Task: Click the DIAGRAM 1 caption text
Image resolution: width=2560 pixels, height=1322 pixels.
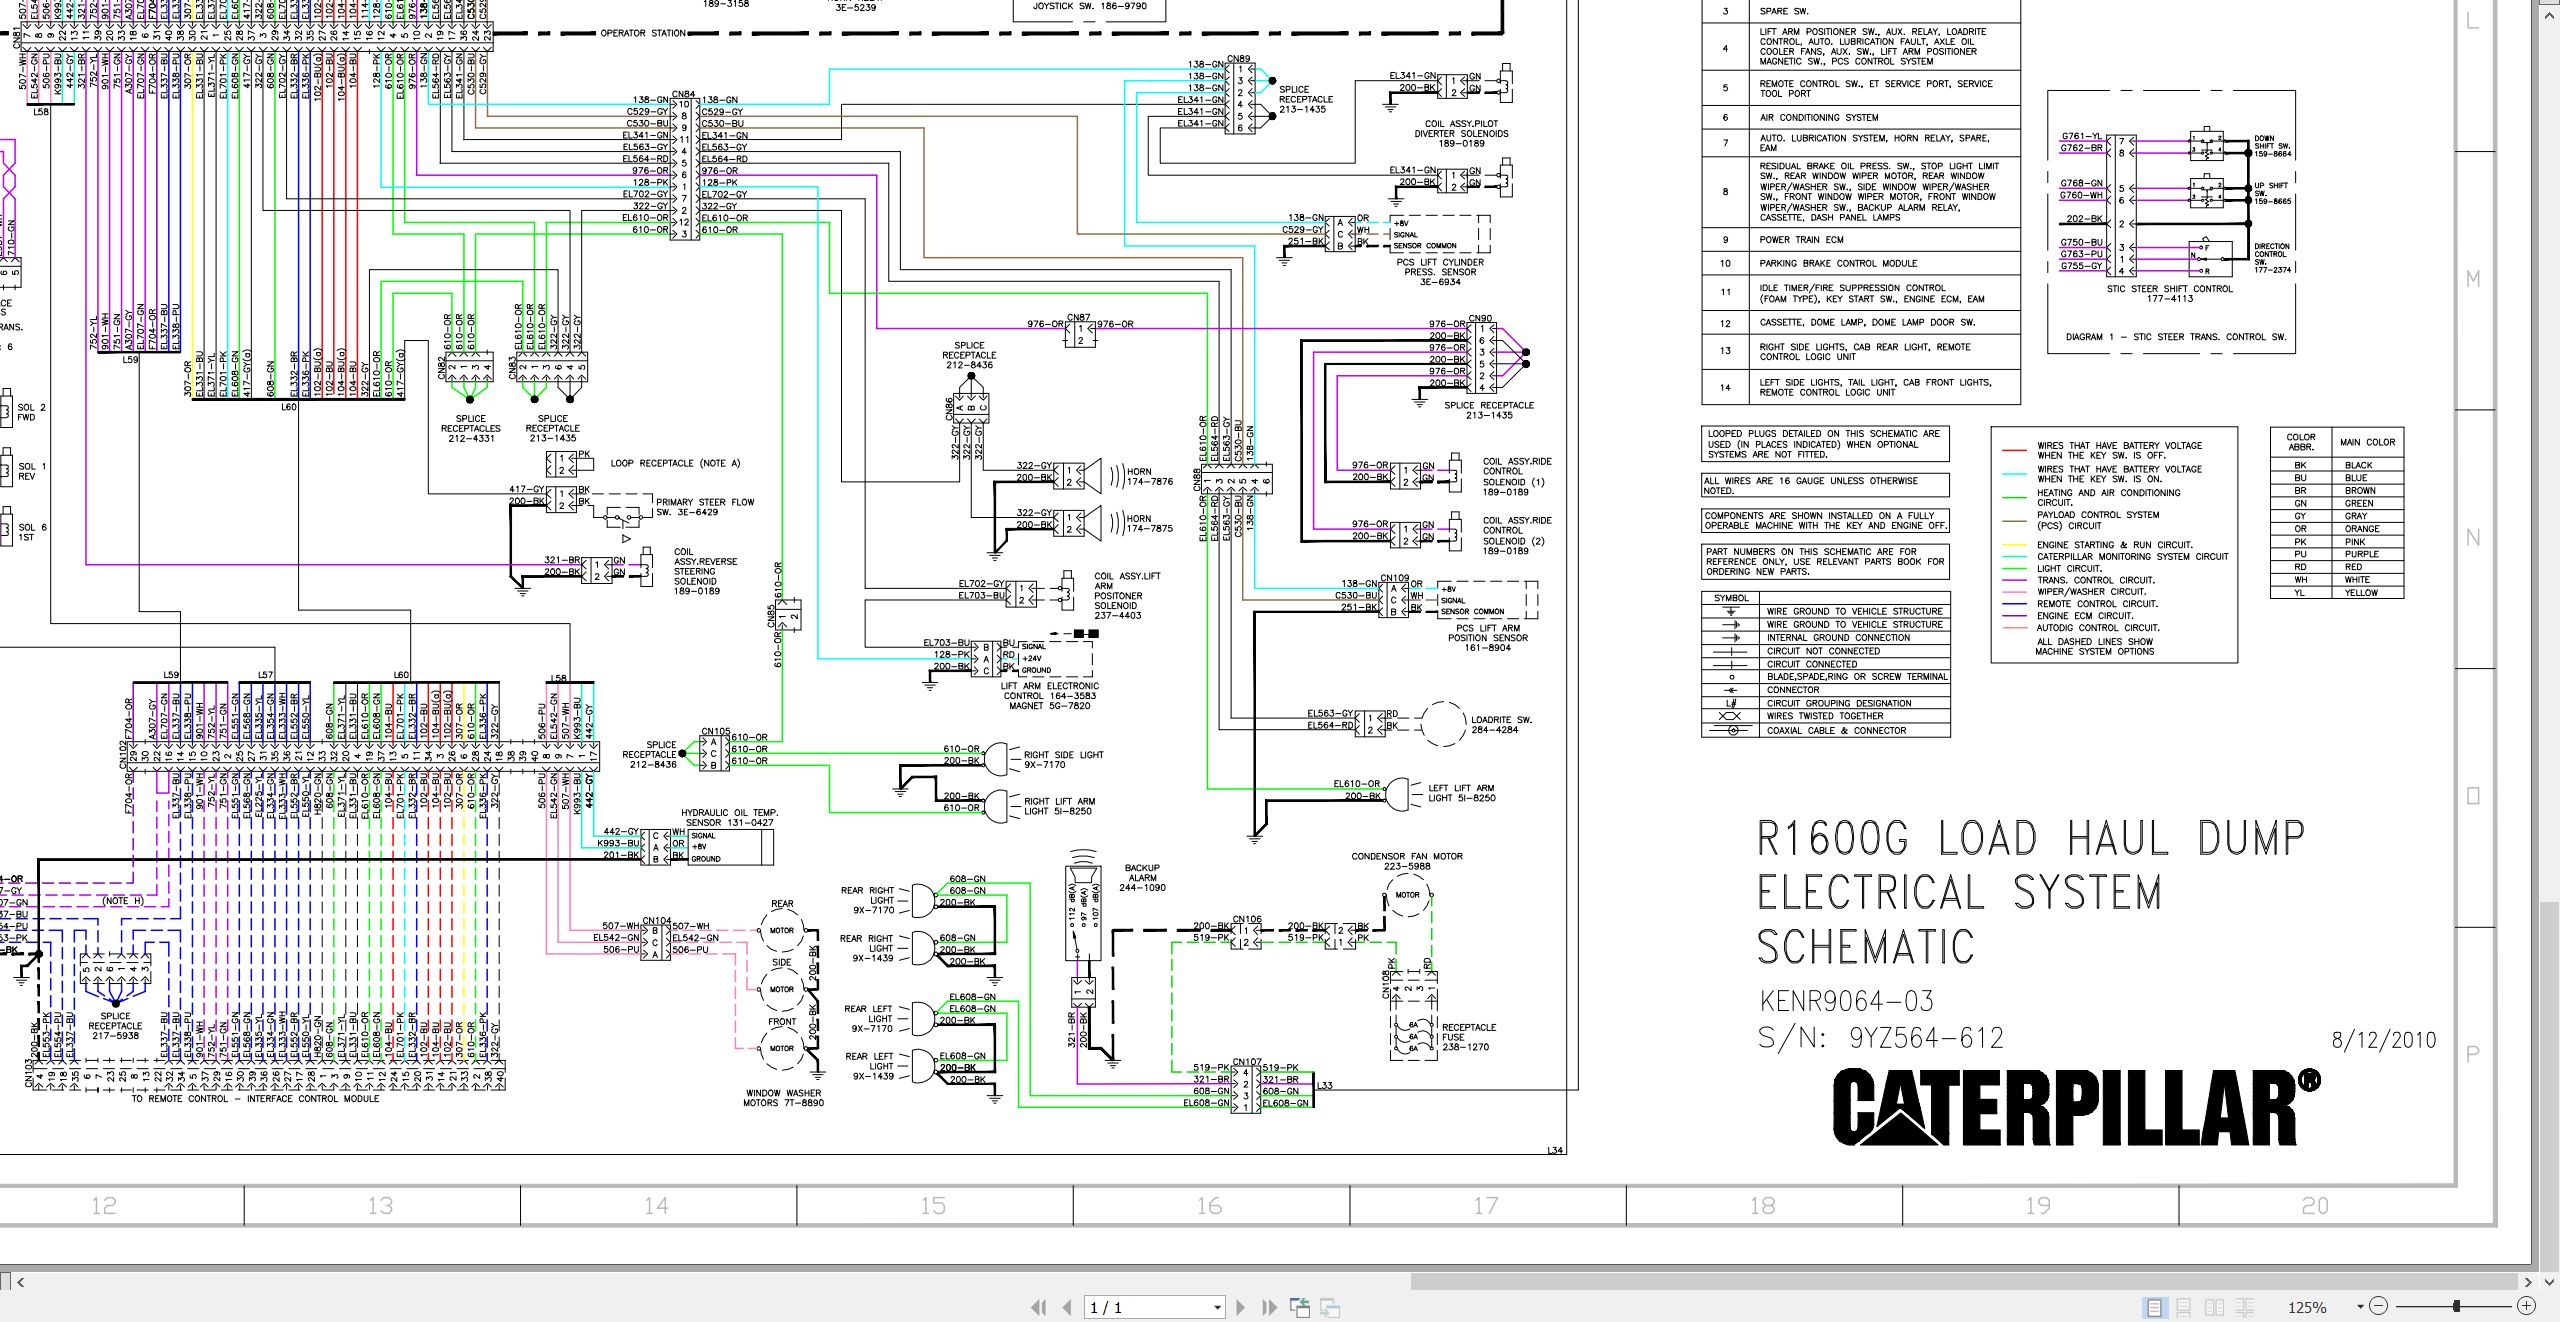Action: coord(2176,337)
